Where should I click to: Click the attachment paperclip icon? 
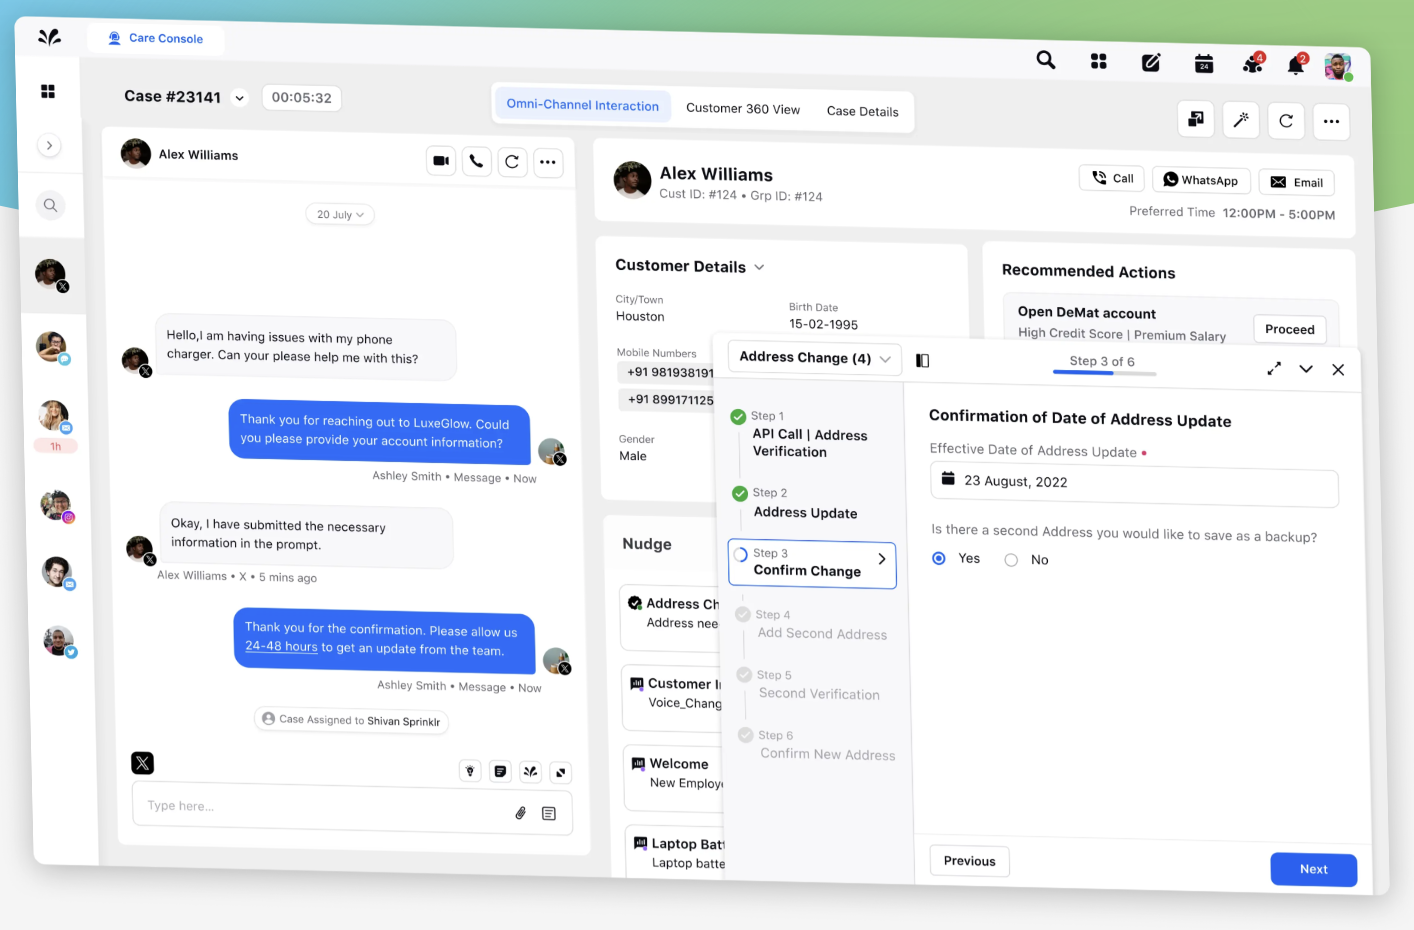521,813
